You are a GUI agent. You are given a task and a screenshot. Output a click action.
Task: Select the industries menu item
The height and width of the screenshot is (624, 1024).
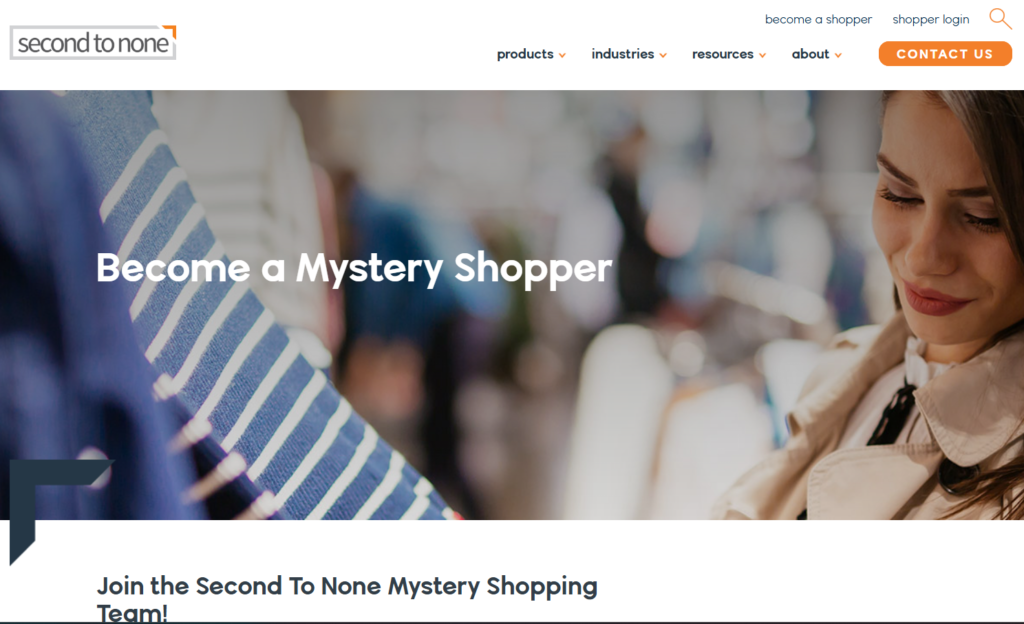[622, 54]
